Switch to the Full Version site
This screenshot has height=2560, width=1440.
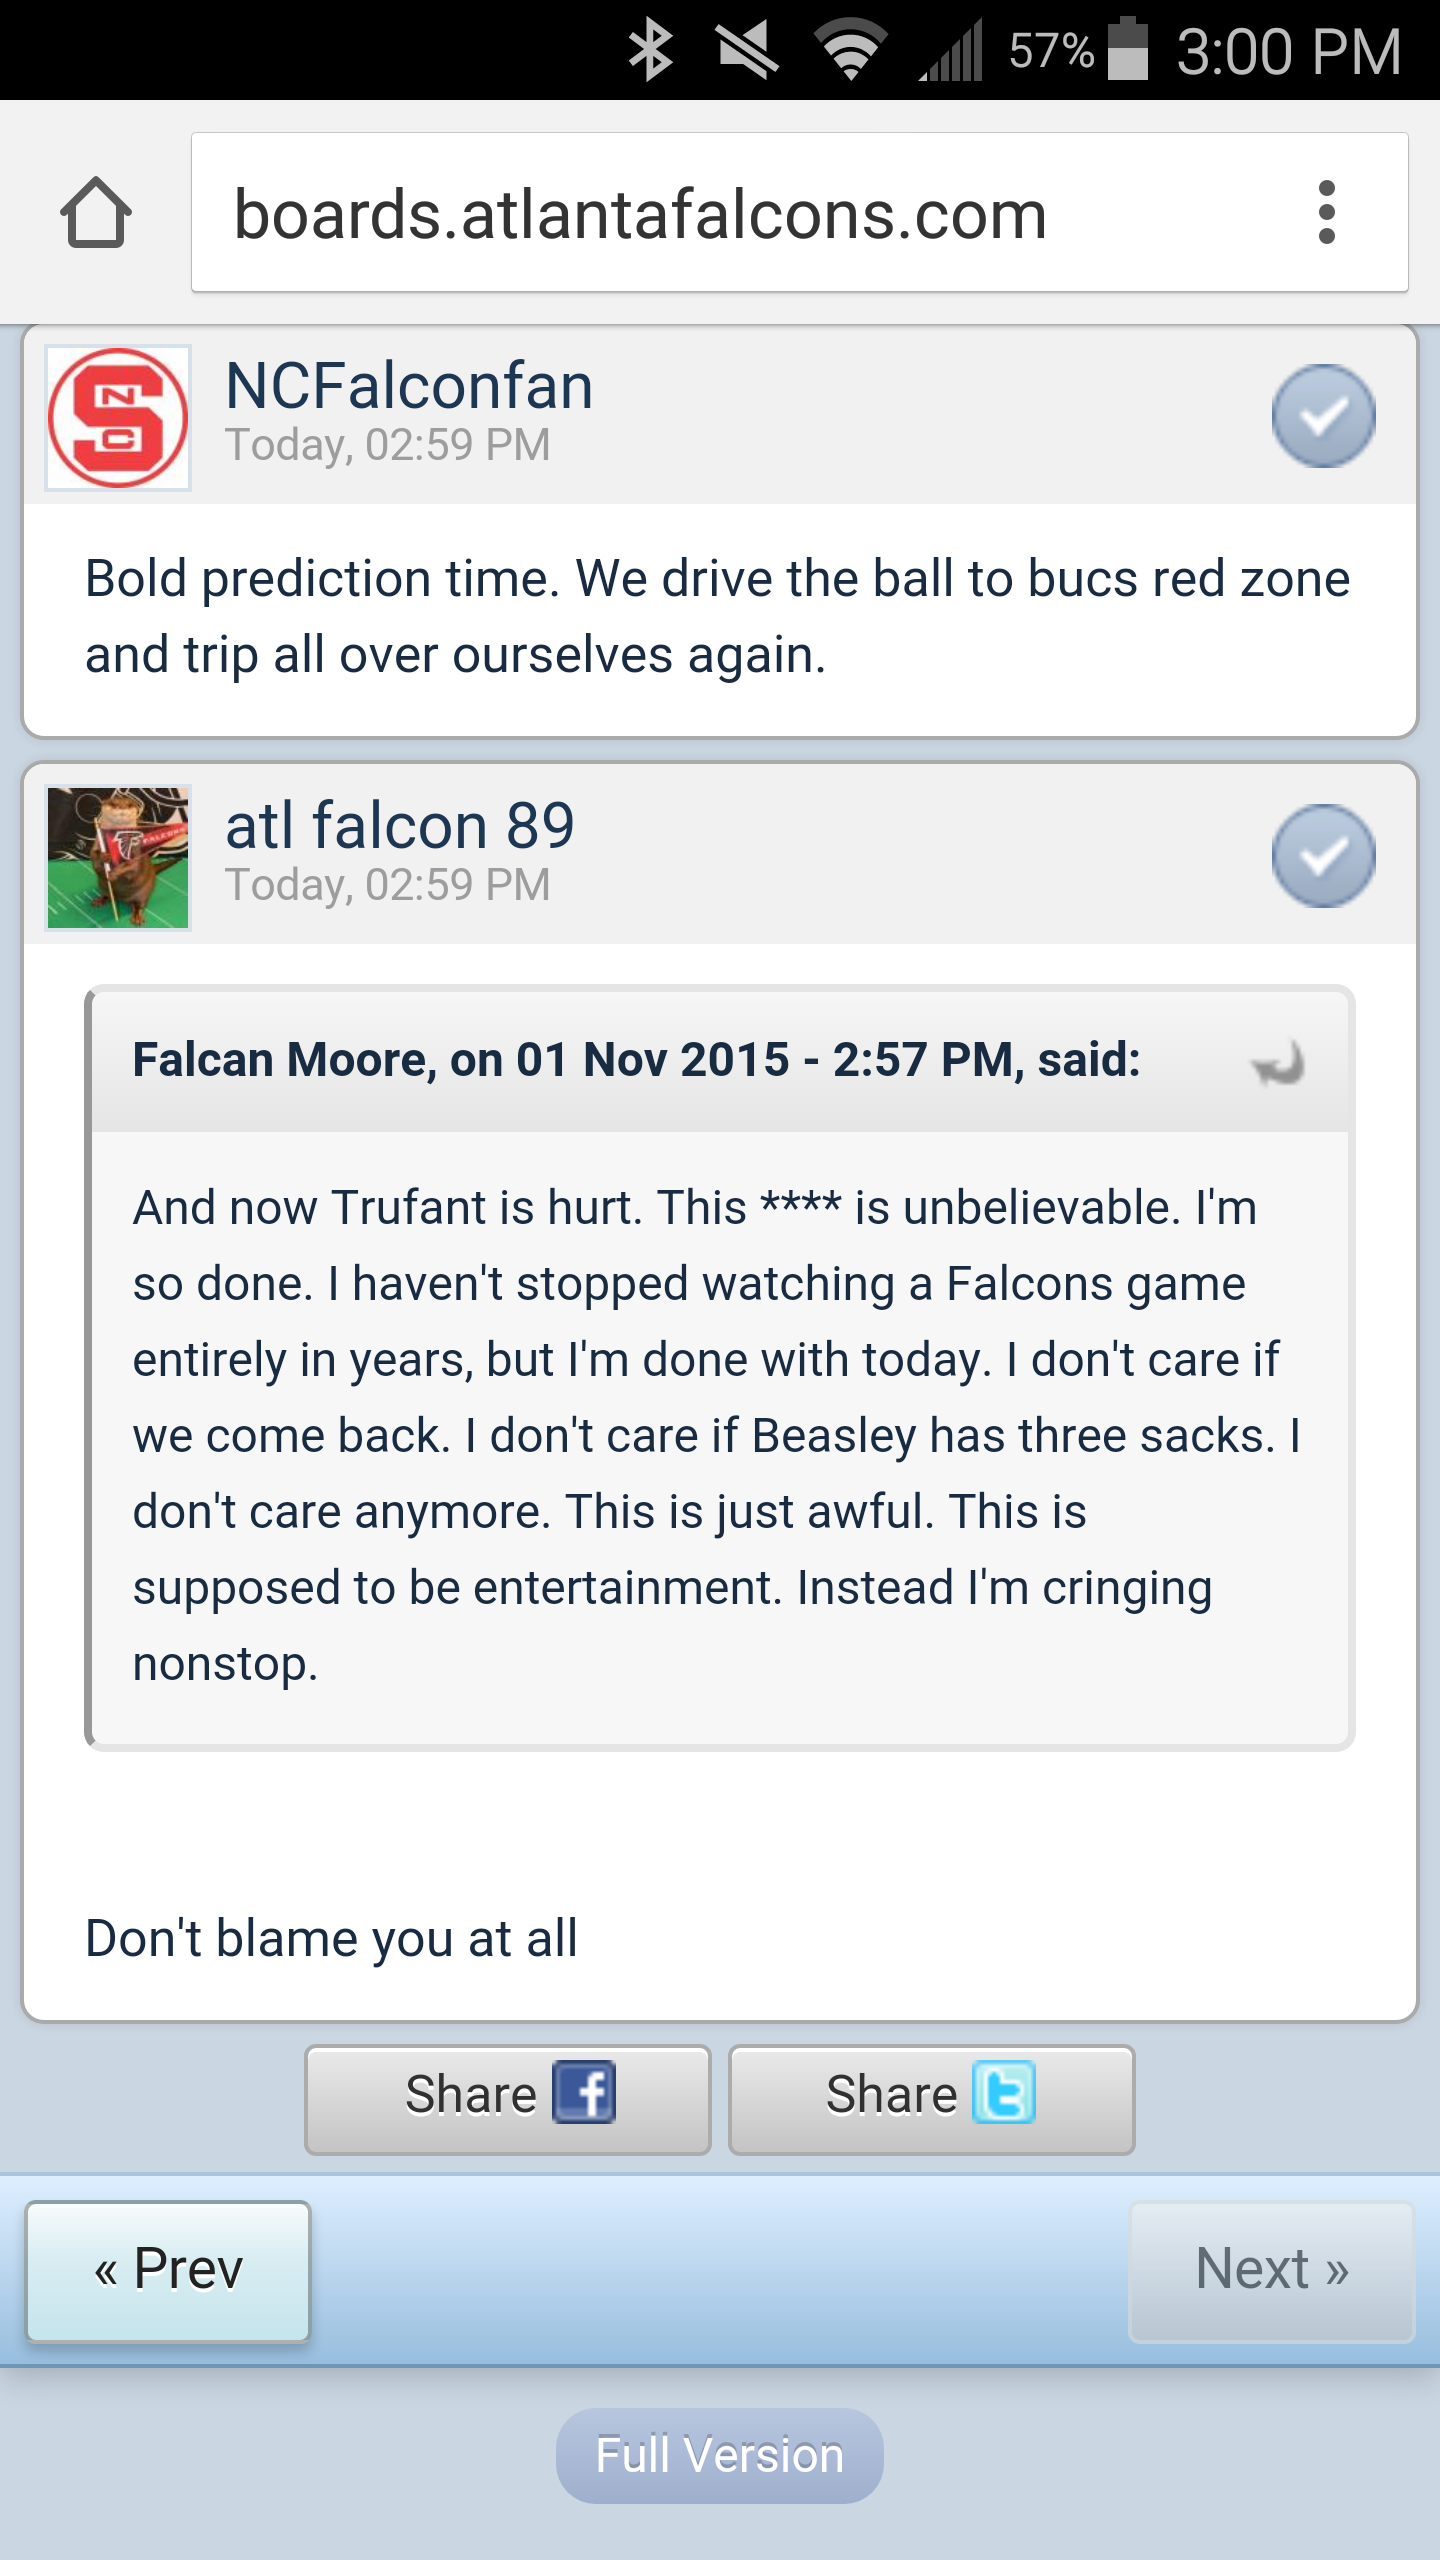[x=720, y=2455]
